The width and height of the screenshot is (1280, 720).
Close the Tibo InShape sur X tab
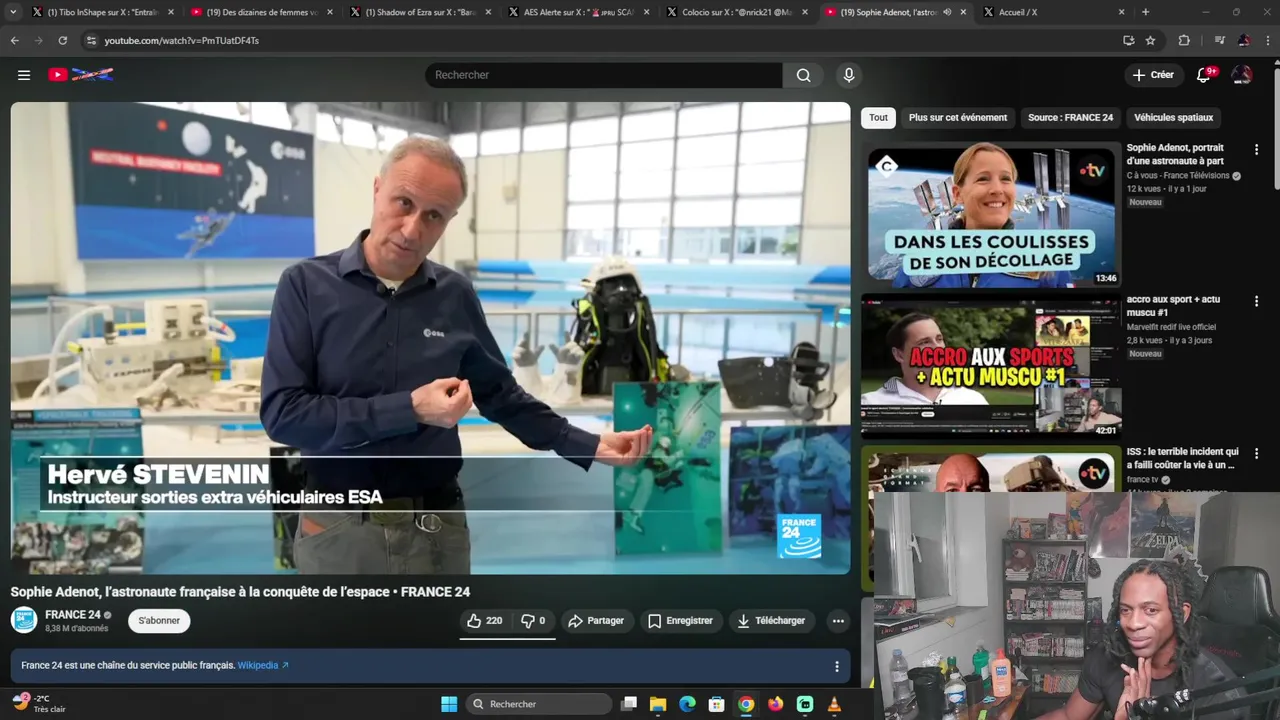(x=171, y=12)
